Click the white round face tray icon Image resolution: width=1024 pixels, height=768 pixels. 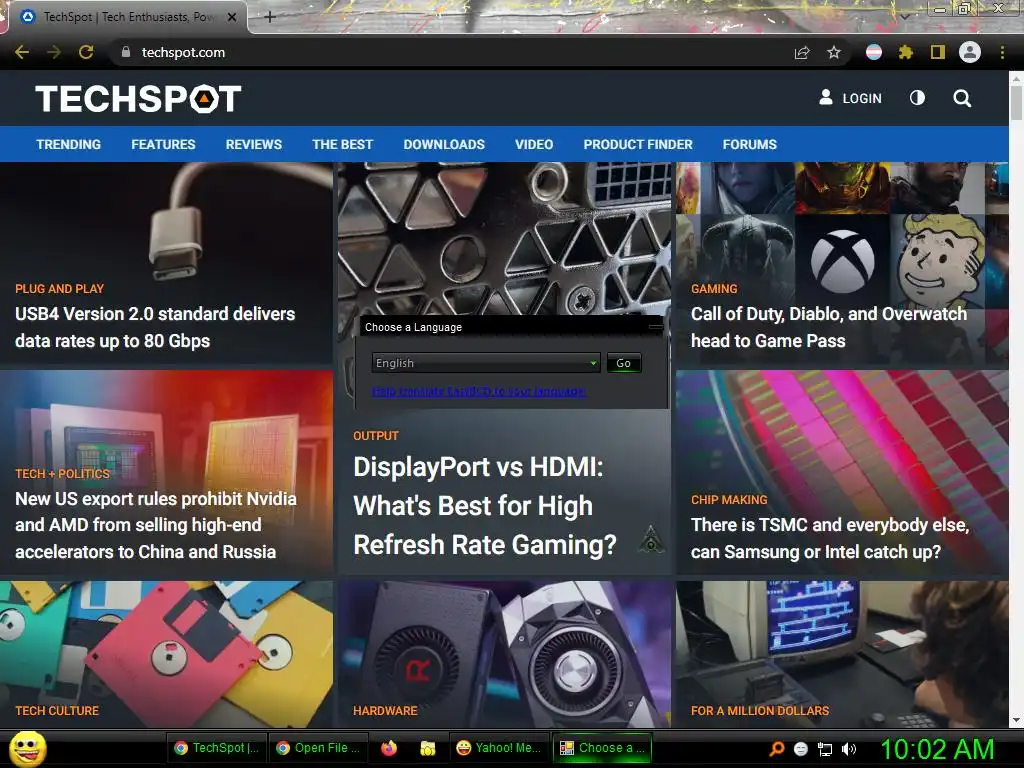tap(801, 749)
